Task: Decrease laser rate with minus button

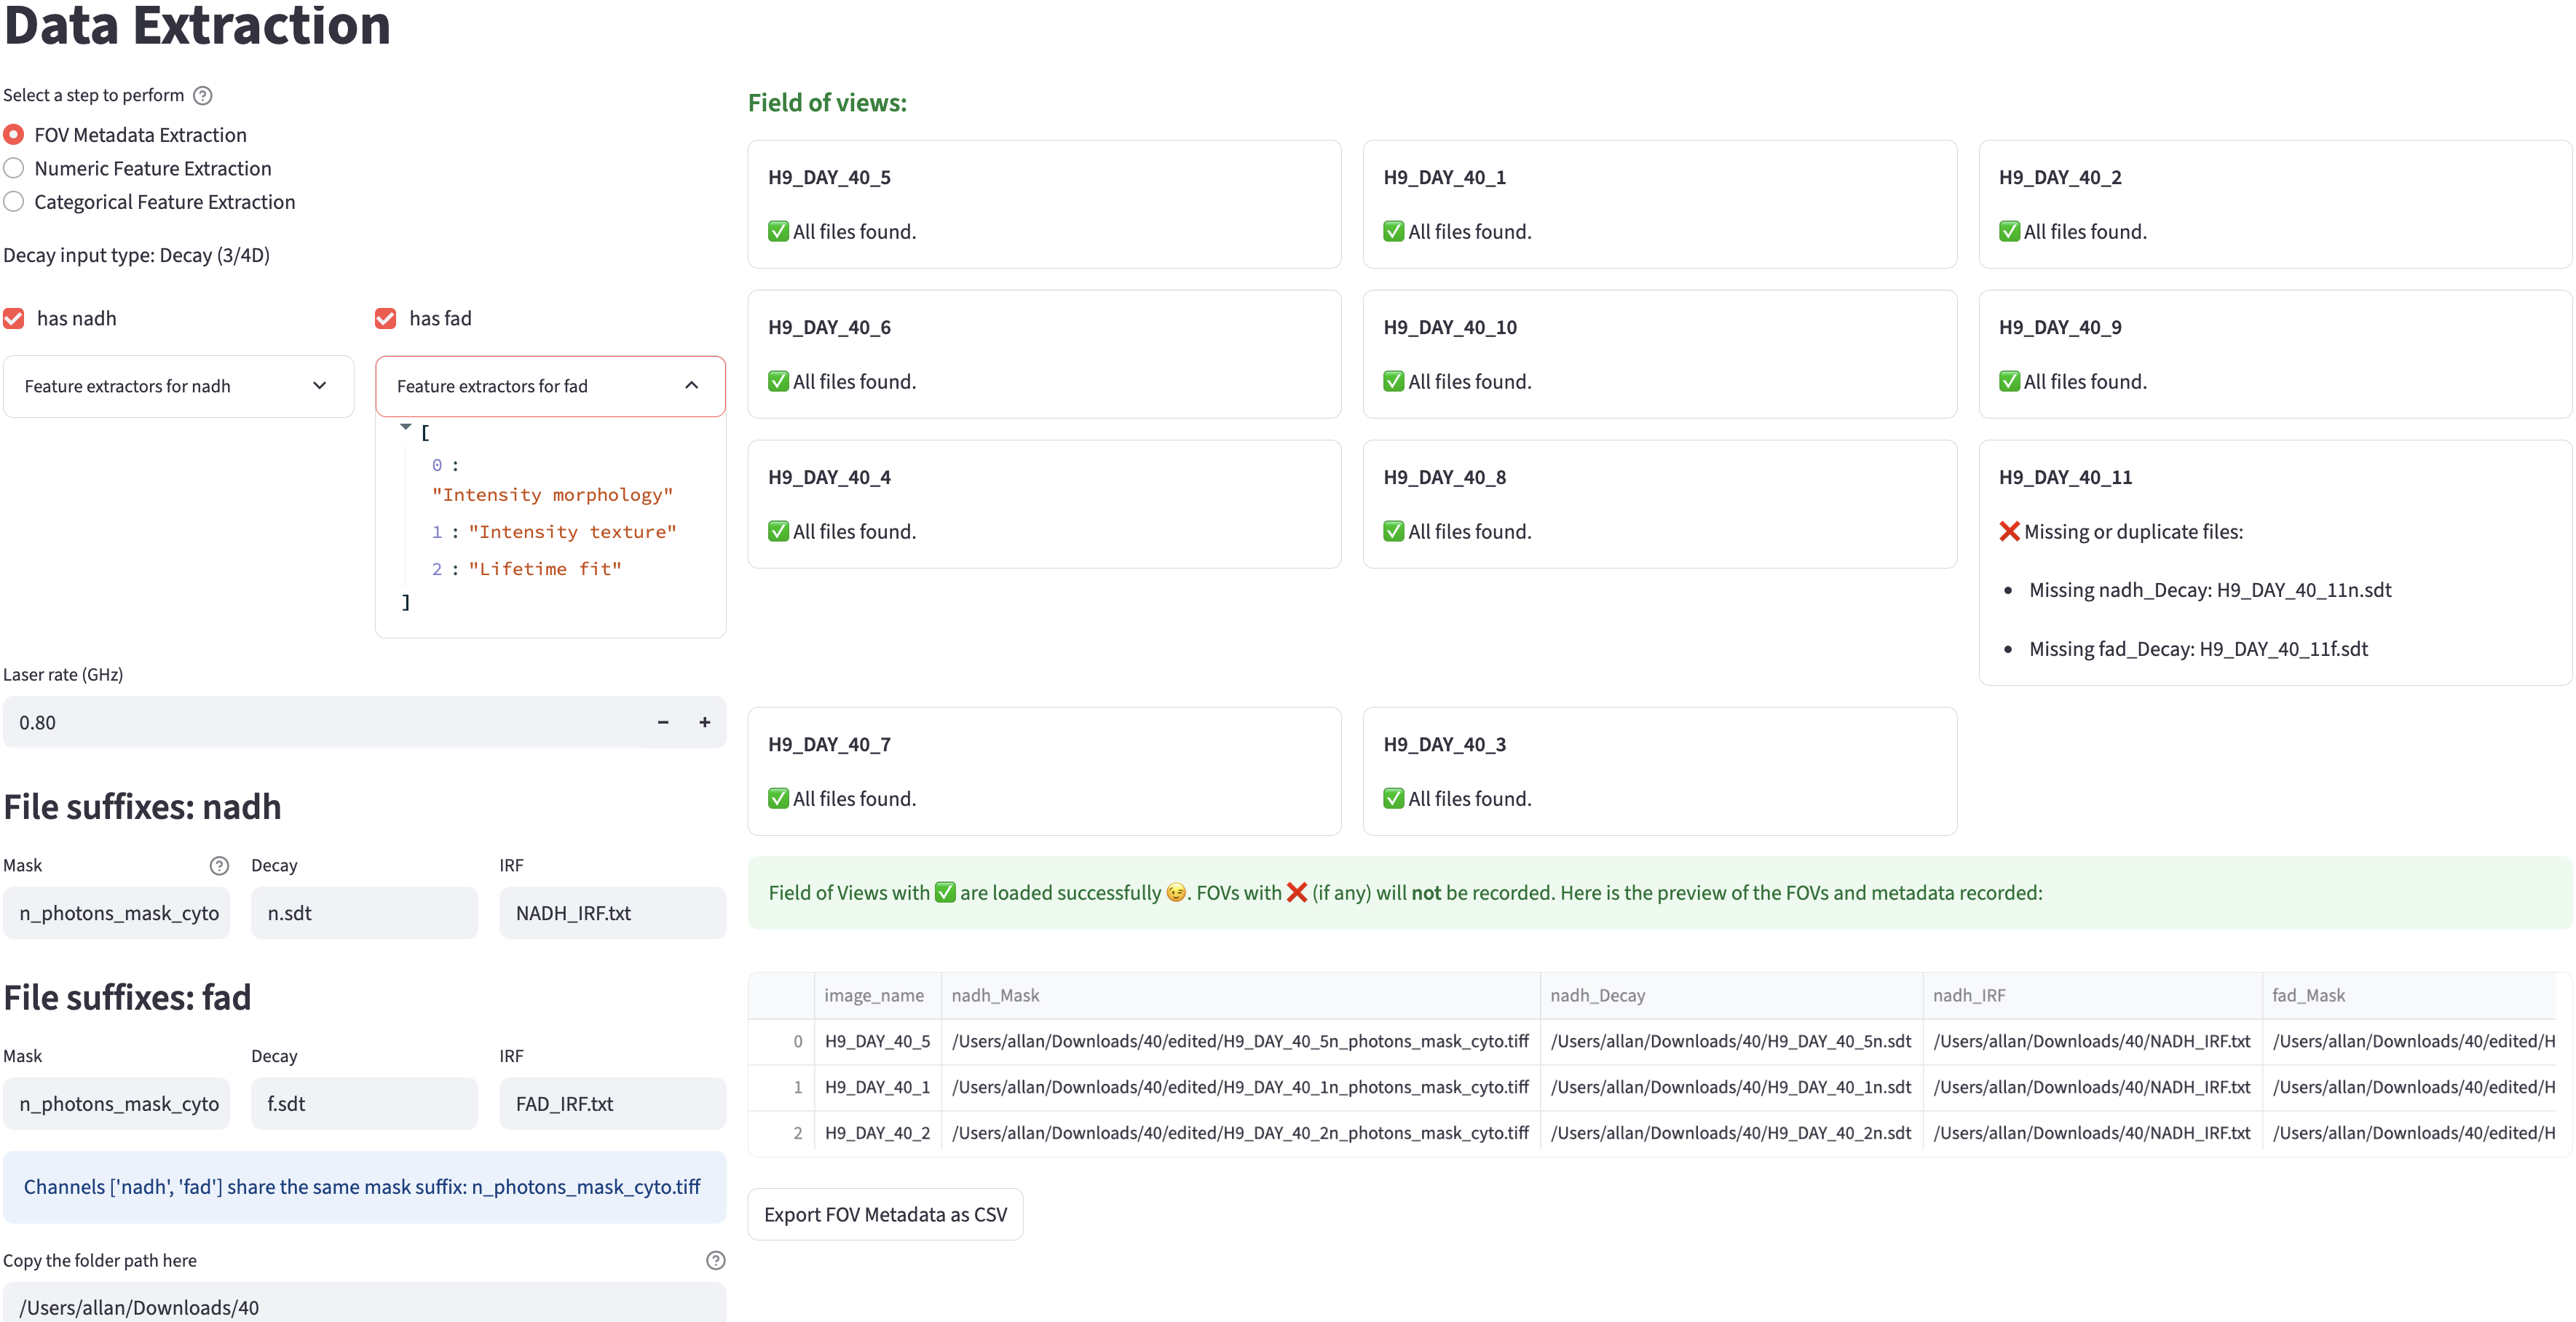Action: click(663, 722)
